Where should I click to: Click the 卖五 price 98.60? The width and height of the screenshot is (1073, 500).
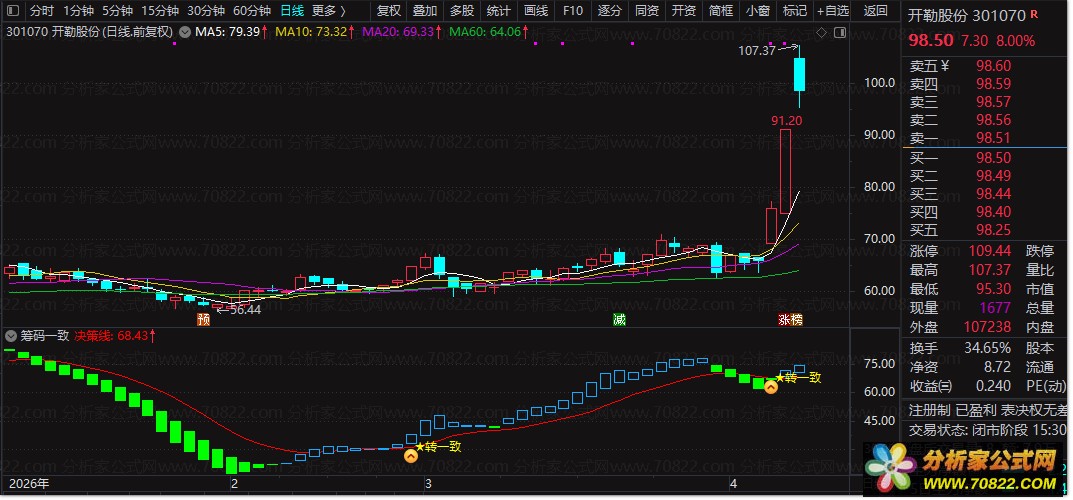(993, 66)
